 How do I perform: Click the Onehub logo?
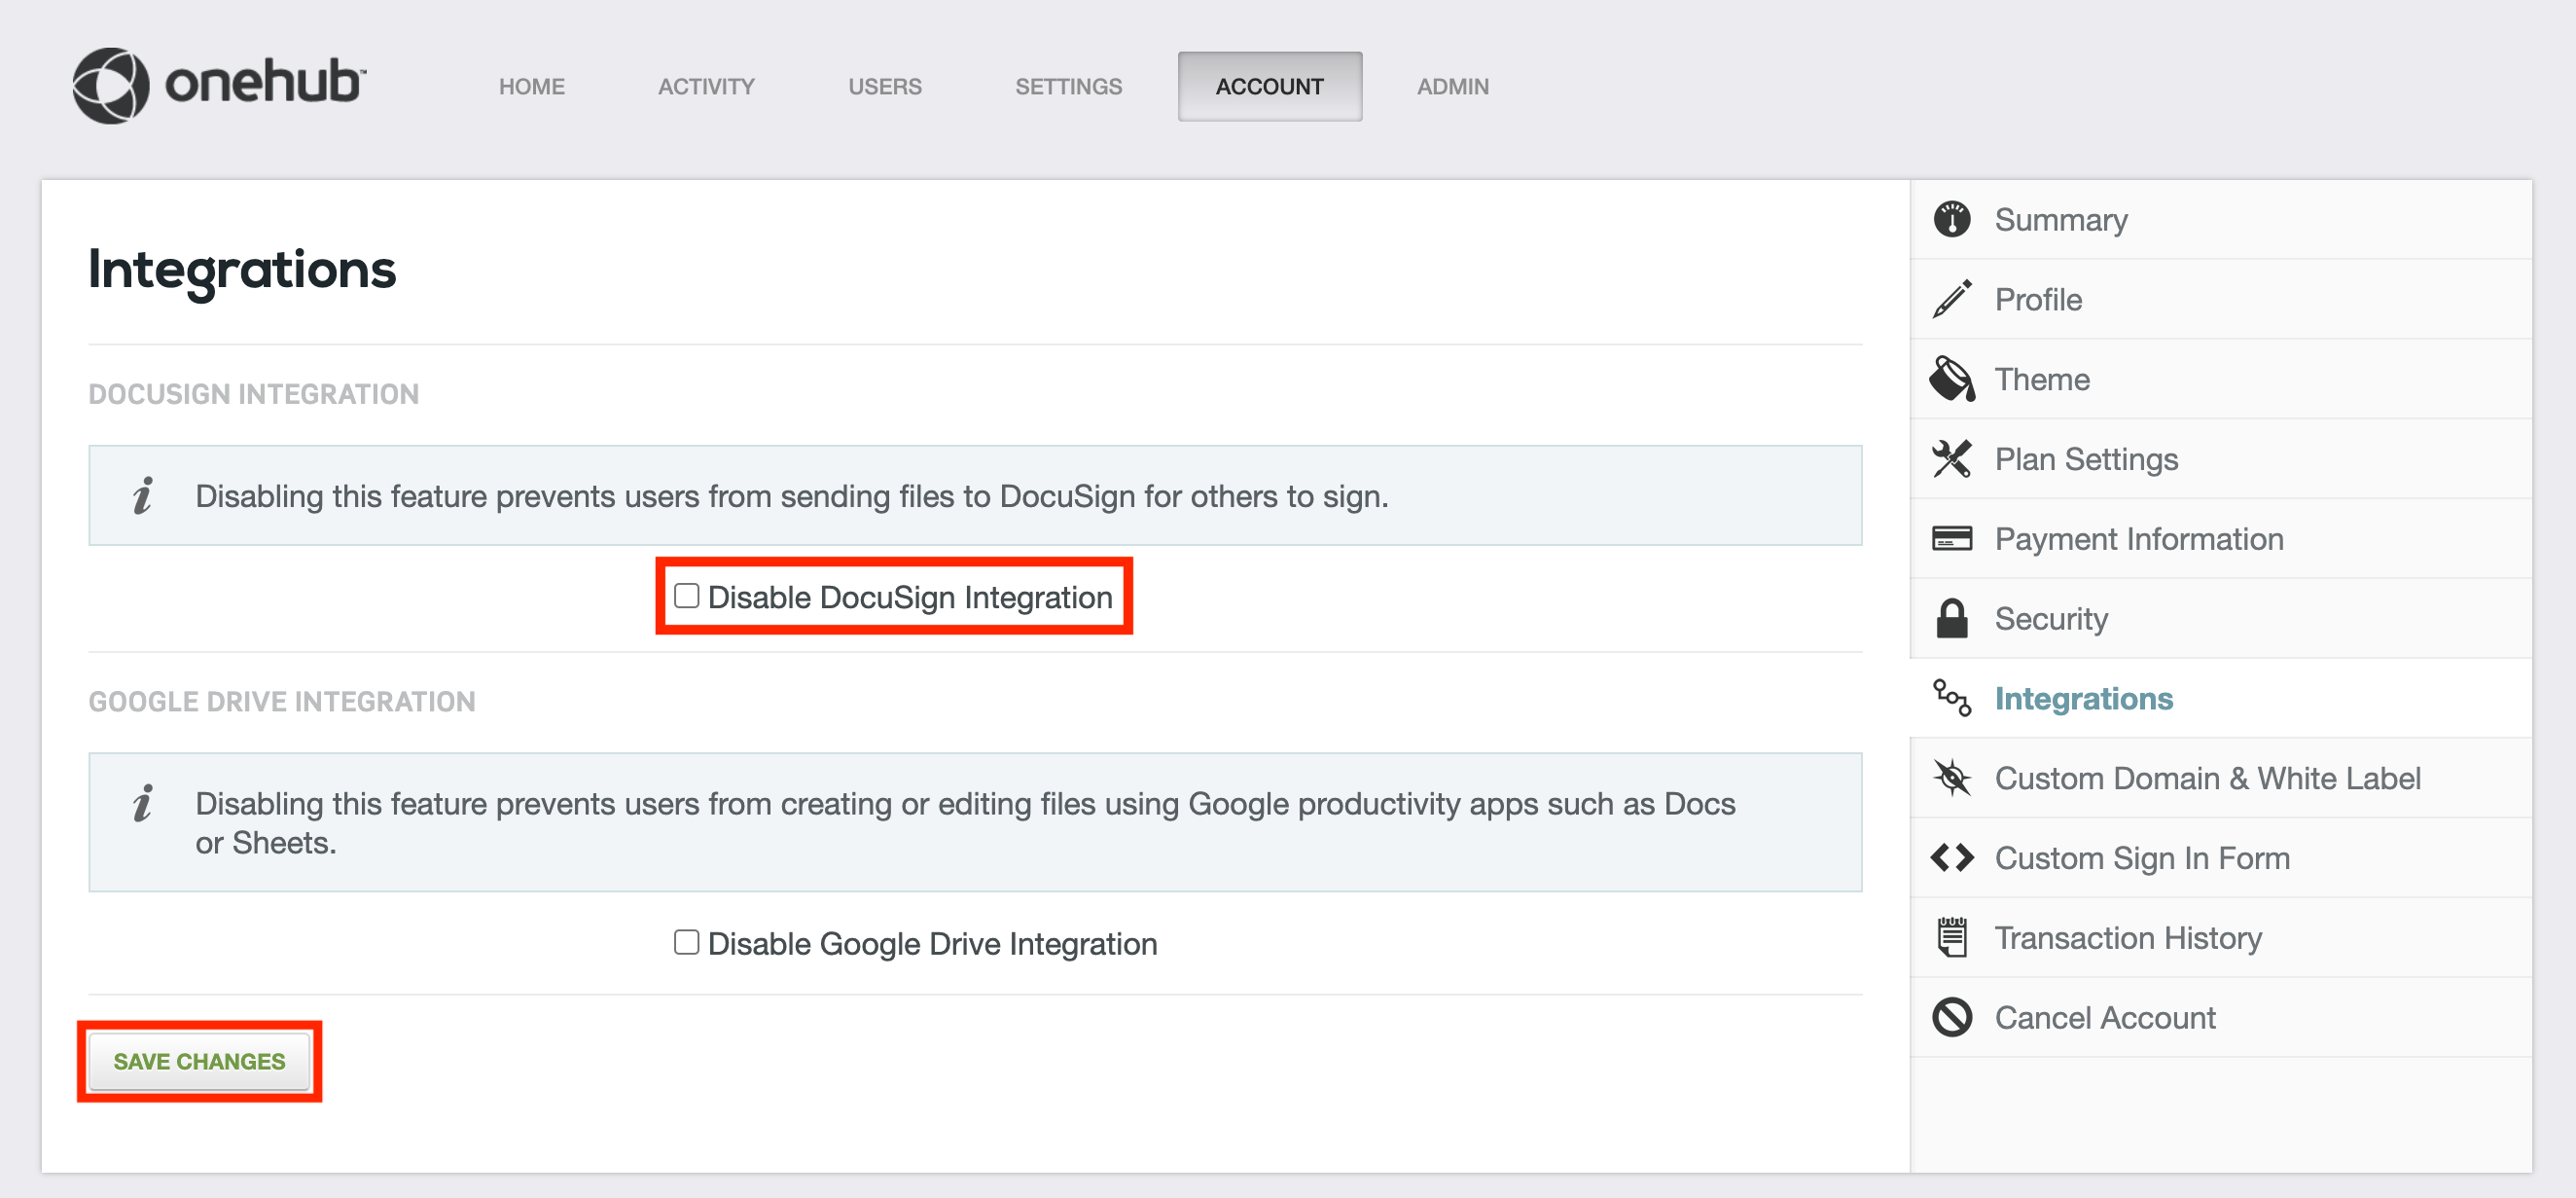point(219,85)
